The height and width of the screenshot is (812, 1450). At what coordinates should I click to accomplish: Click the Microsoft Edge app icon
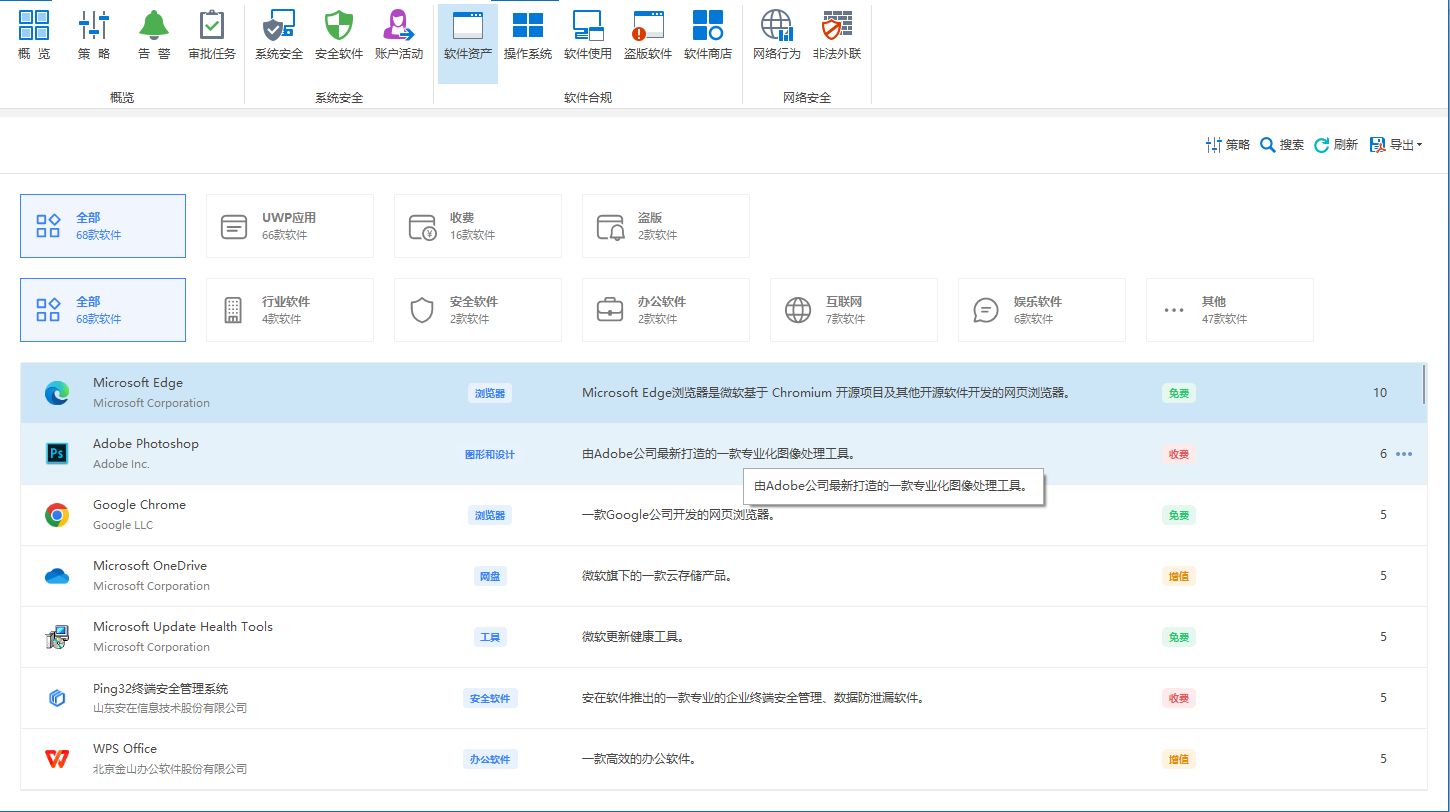click(x=57, y=393)
